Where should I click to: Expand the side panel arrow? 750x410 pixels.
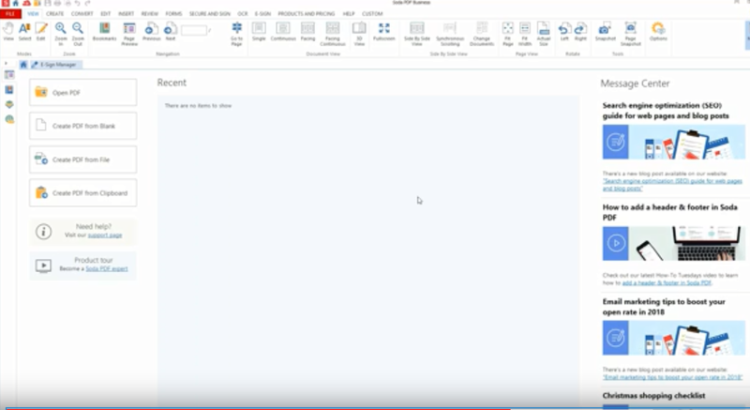tap(6, 63)
